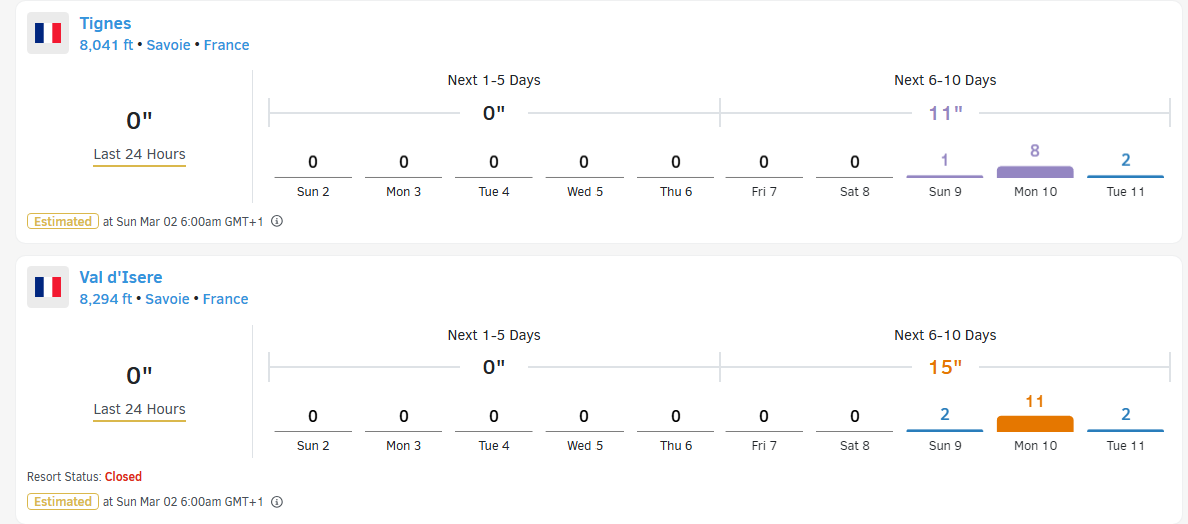Select Val d'Isere Mon 10 orange snow bar
The image size is (1188, 524).
coord(1035,424)
